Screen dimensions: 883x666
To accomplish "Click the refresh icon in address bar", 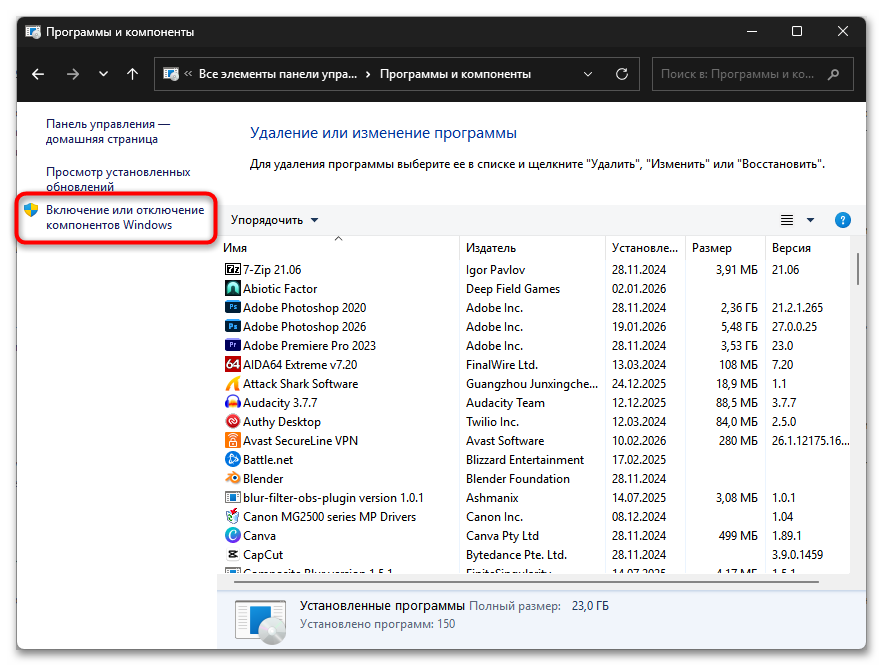I will click(x=622, y=74).
